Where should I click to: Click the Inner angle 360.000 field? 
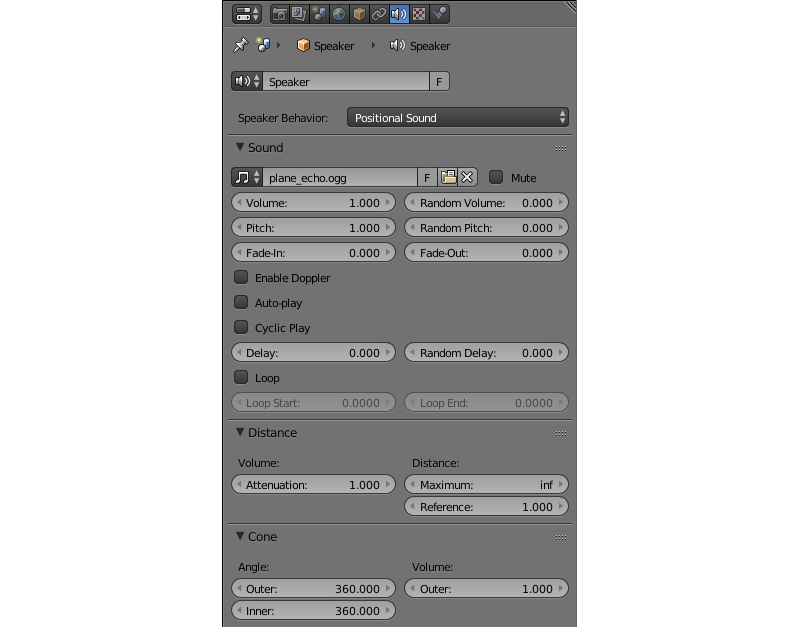(313, 611)
